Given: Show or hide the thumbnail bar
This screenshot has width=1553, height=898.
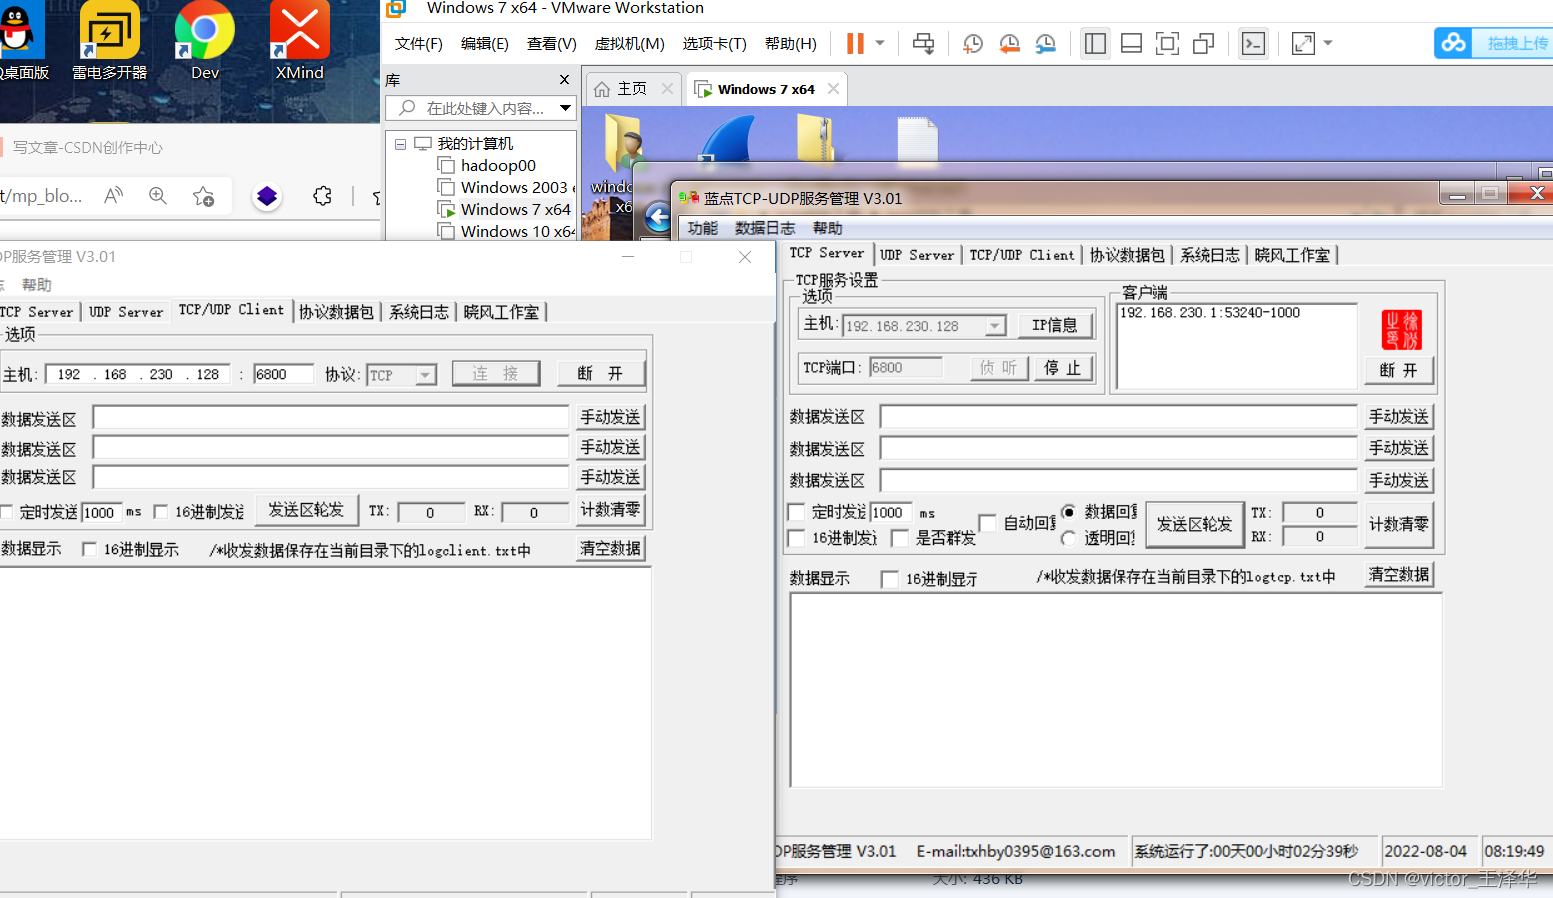Looking at the screenshot, I should [x=1130, y=43].
